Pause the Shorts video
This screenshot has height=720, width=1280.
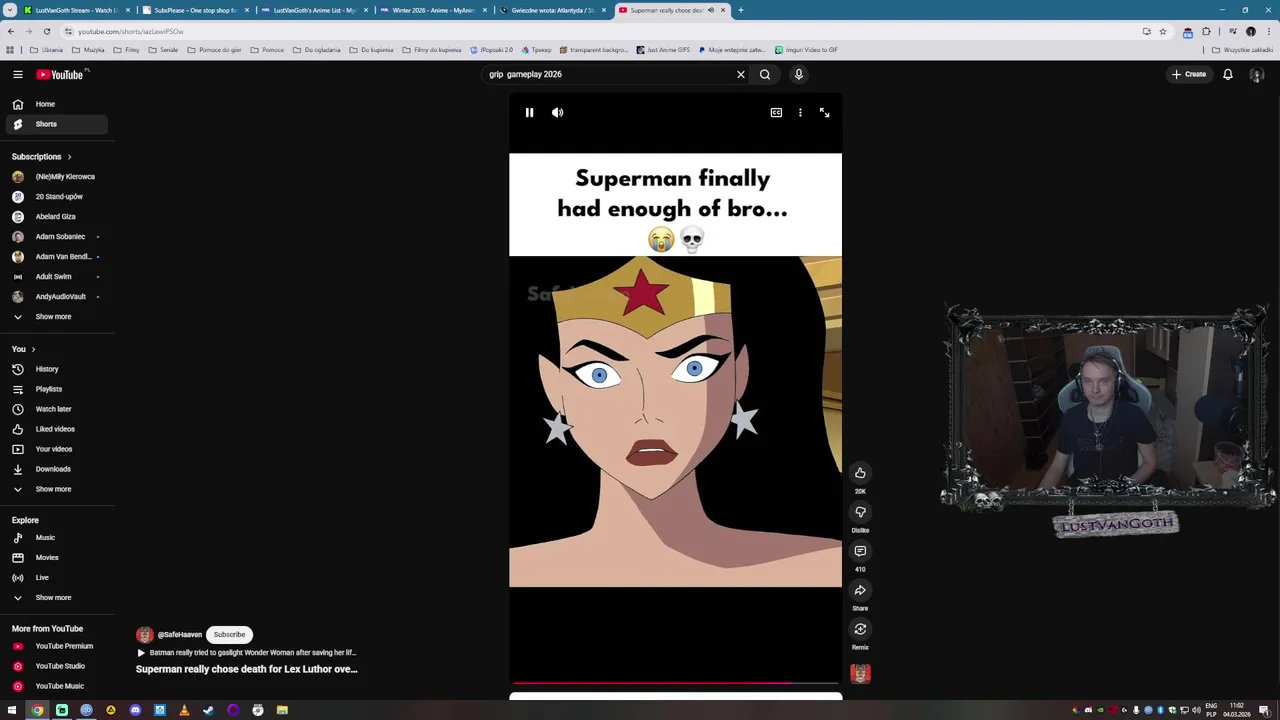click(x=529, y=113)
